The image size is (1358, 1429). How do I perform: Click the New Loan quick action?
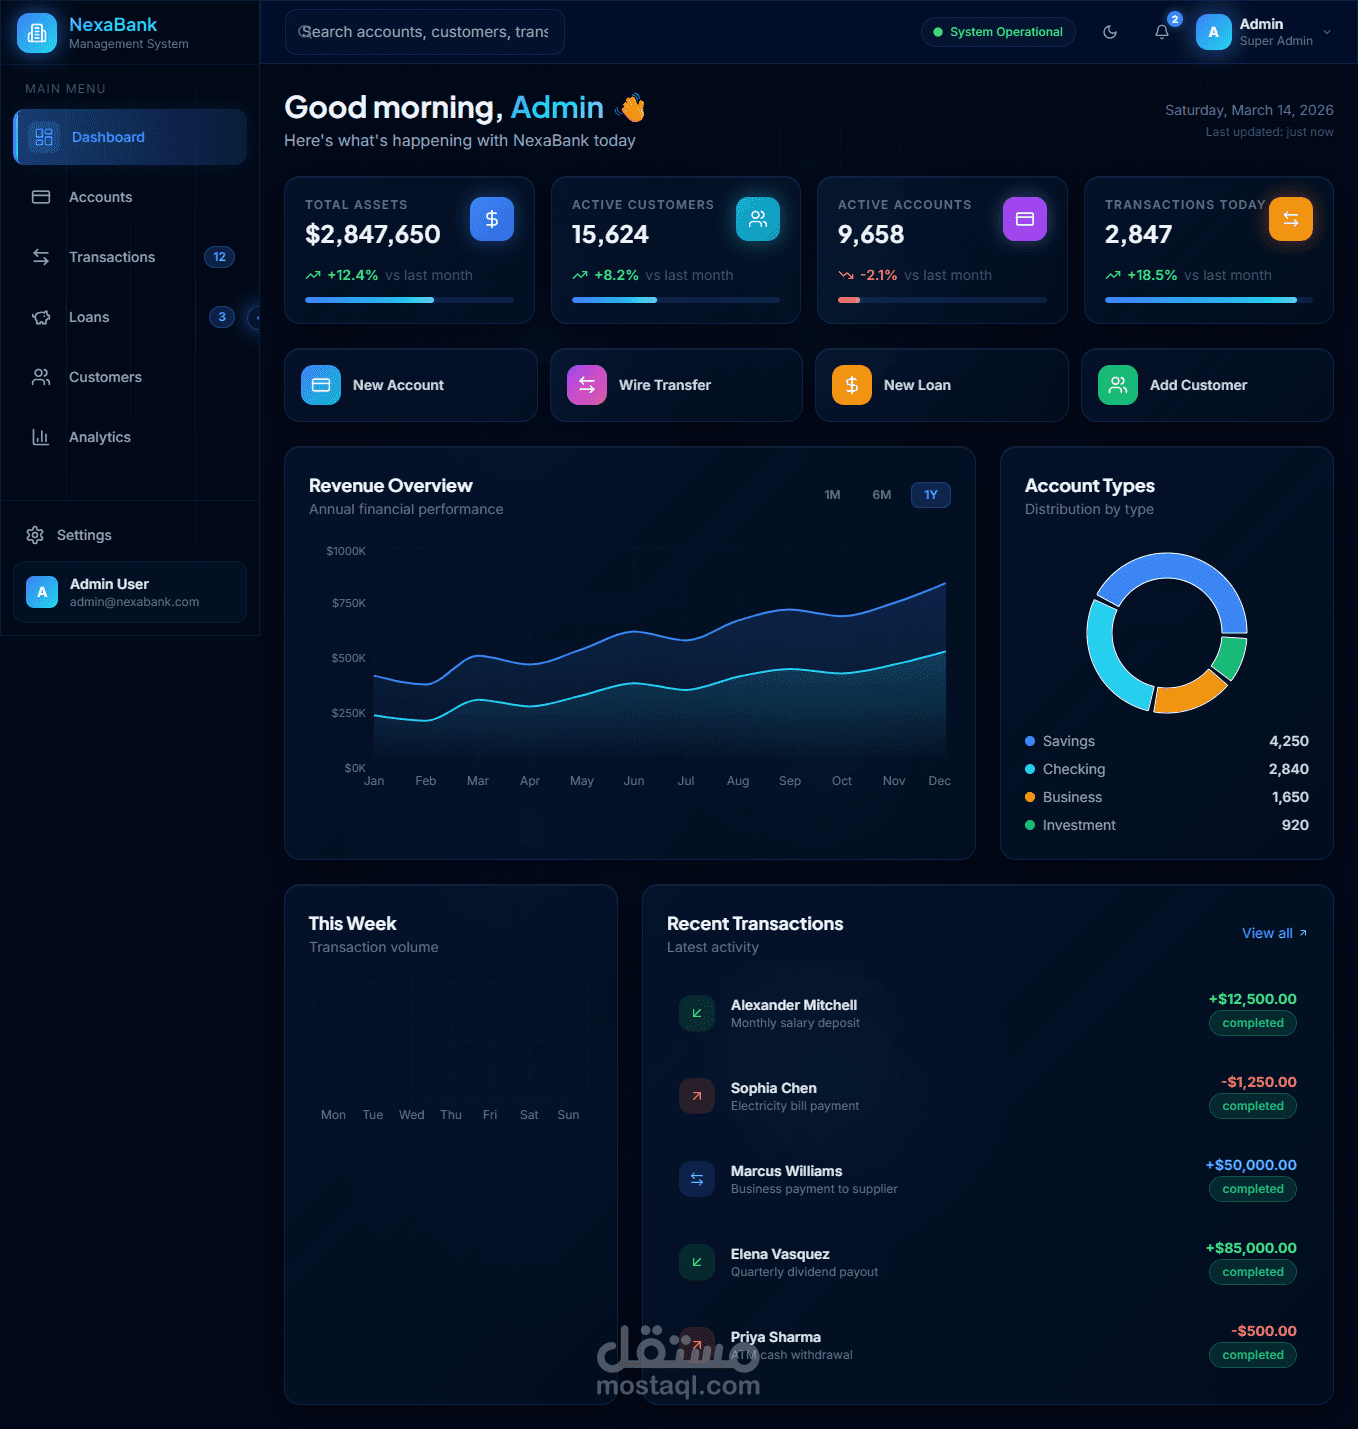tap(942, 385)
